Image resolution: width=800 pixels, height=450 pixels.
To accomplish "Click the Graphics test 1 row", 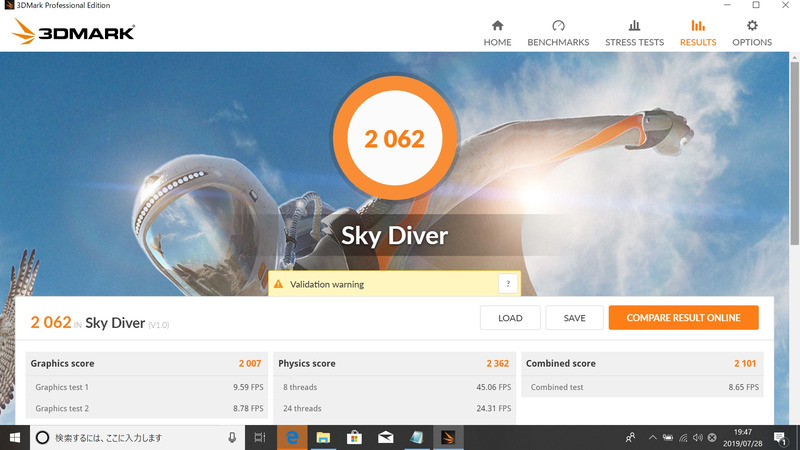I will 147,387.
